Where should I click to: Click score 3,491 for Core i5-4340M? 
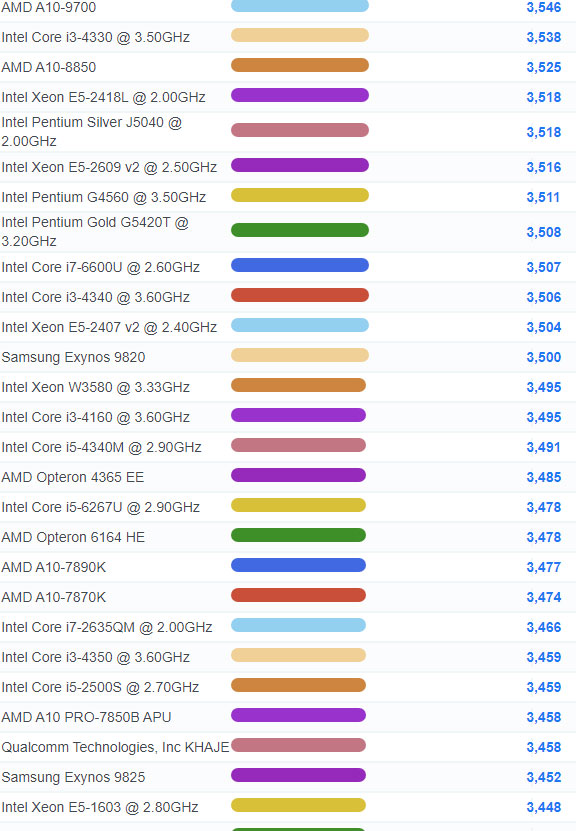(543, 447)
